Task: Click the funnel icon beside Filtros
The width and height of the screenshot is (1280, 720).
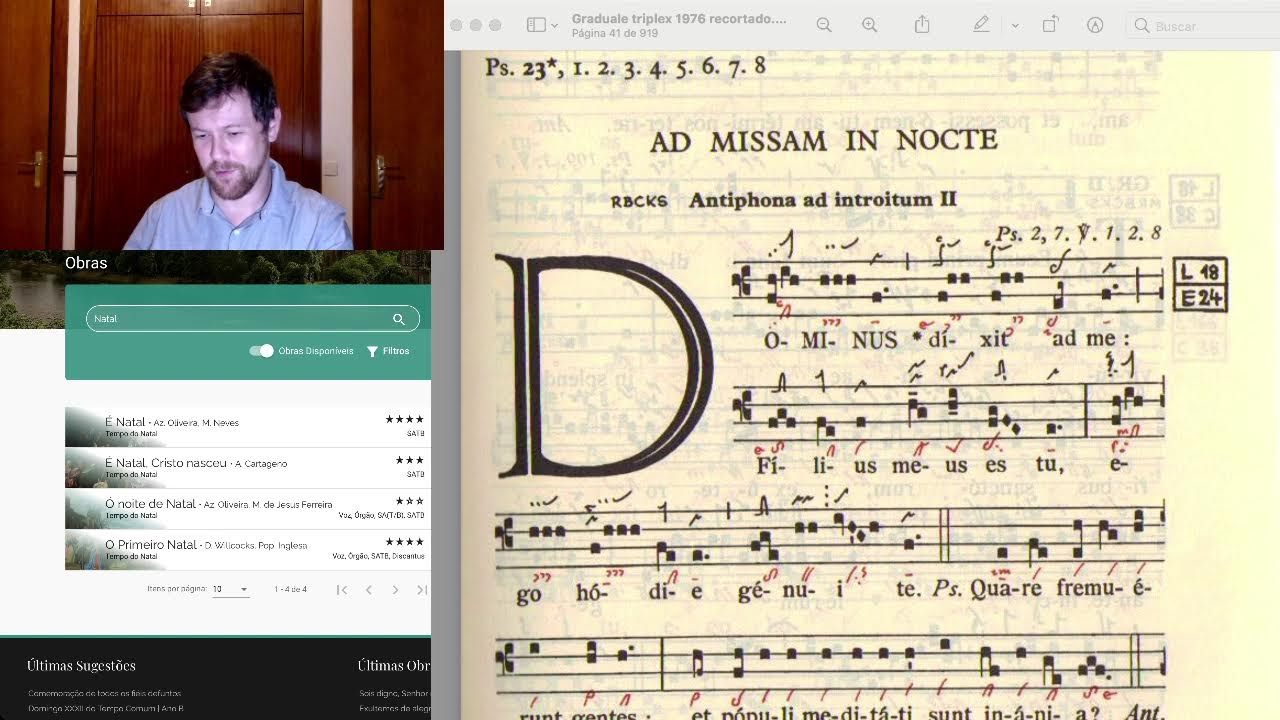Action: point(372,351)
